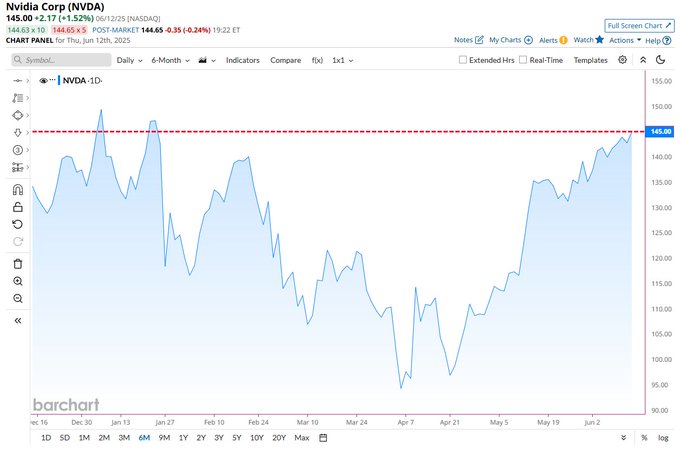This screenshot has height=449, width=680.
Task: Delete drawings with trash icon
Action: click(x=17, y=264)
